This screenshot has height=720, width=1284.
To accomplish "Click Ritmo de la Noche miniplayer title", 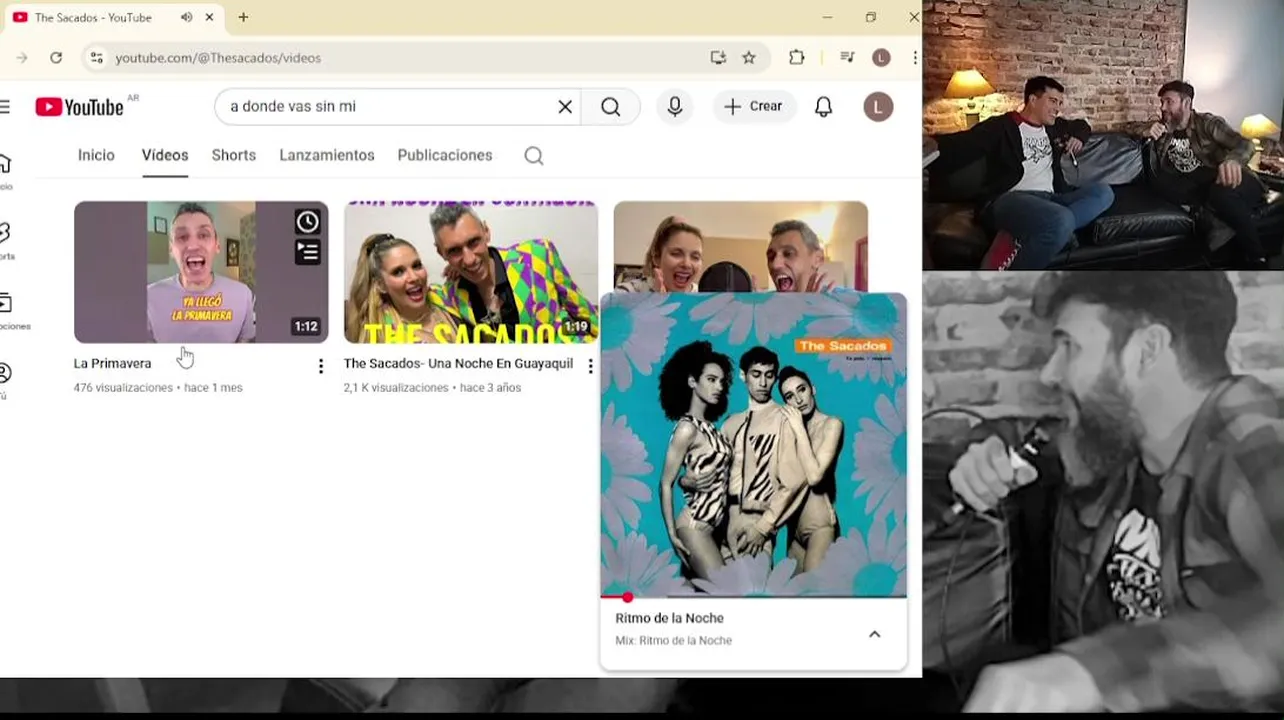I will point(669,619).
